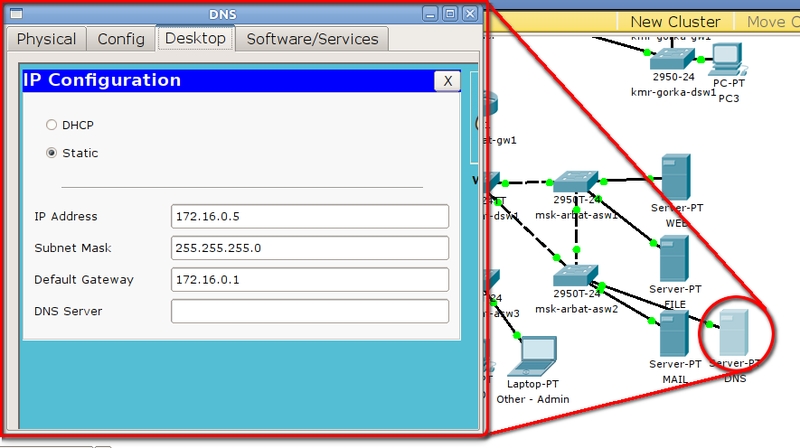
Task: Select the WEB server icon
Action: 675,180
